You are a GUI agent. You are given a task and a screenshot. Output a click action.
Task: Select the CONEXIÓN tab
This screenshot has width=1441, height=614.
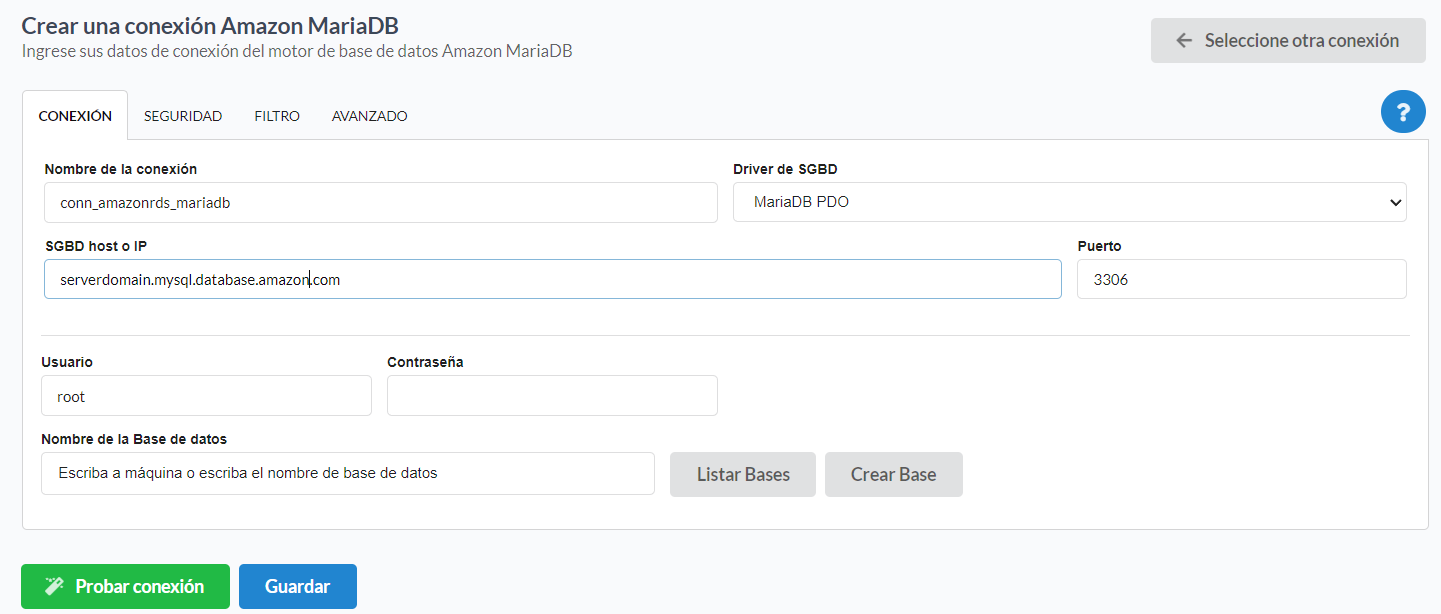[75, 116]
